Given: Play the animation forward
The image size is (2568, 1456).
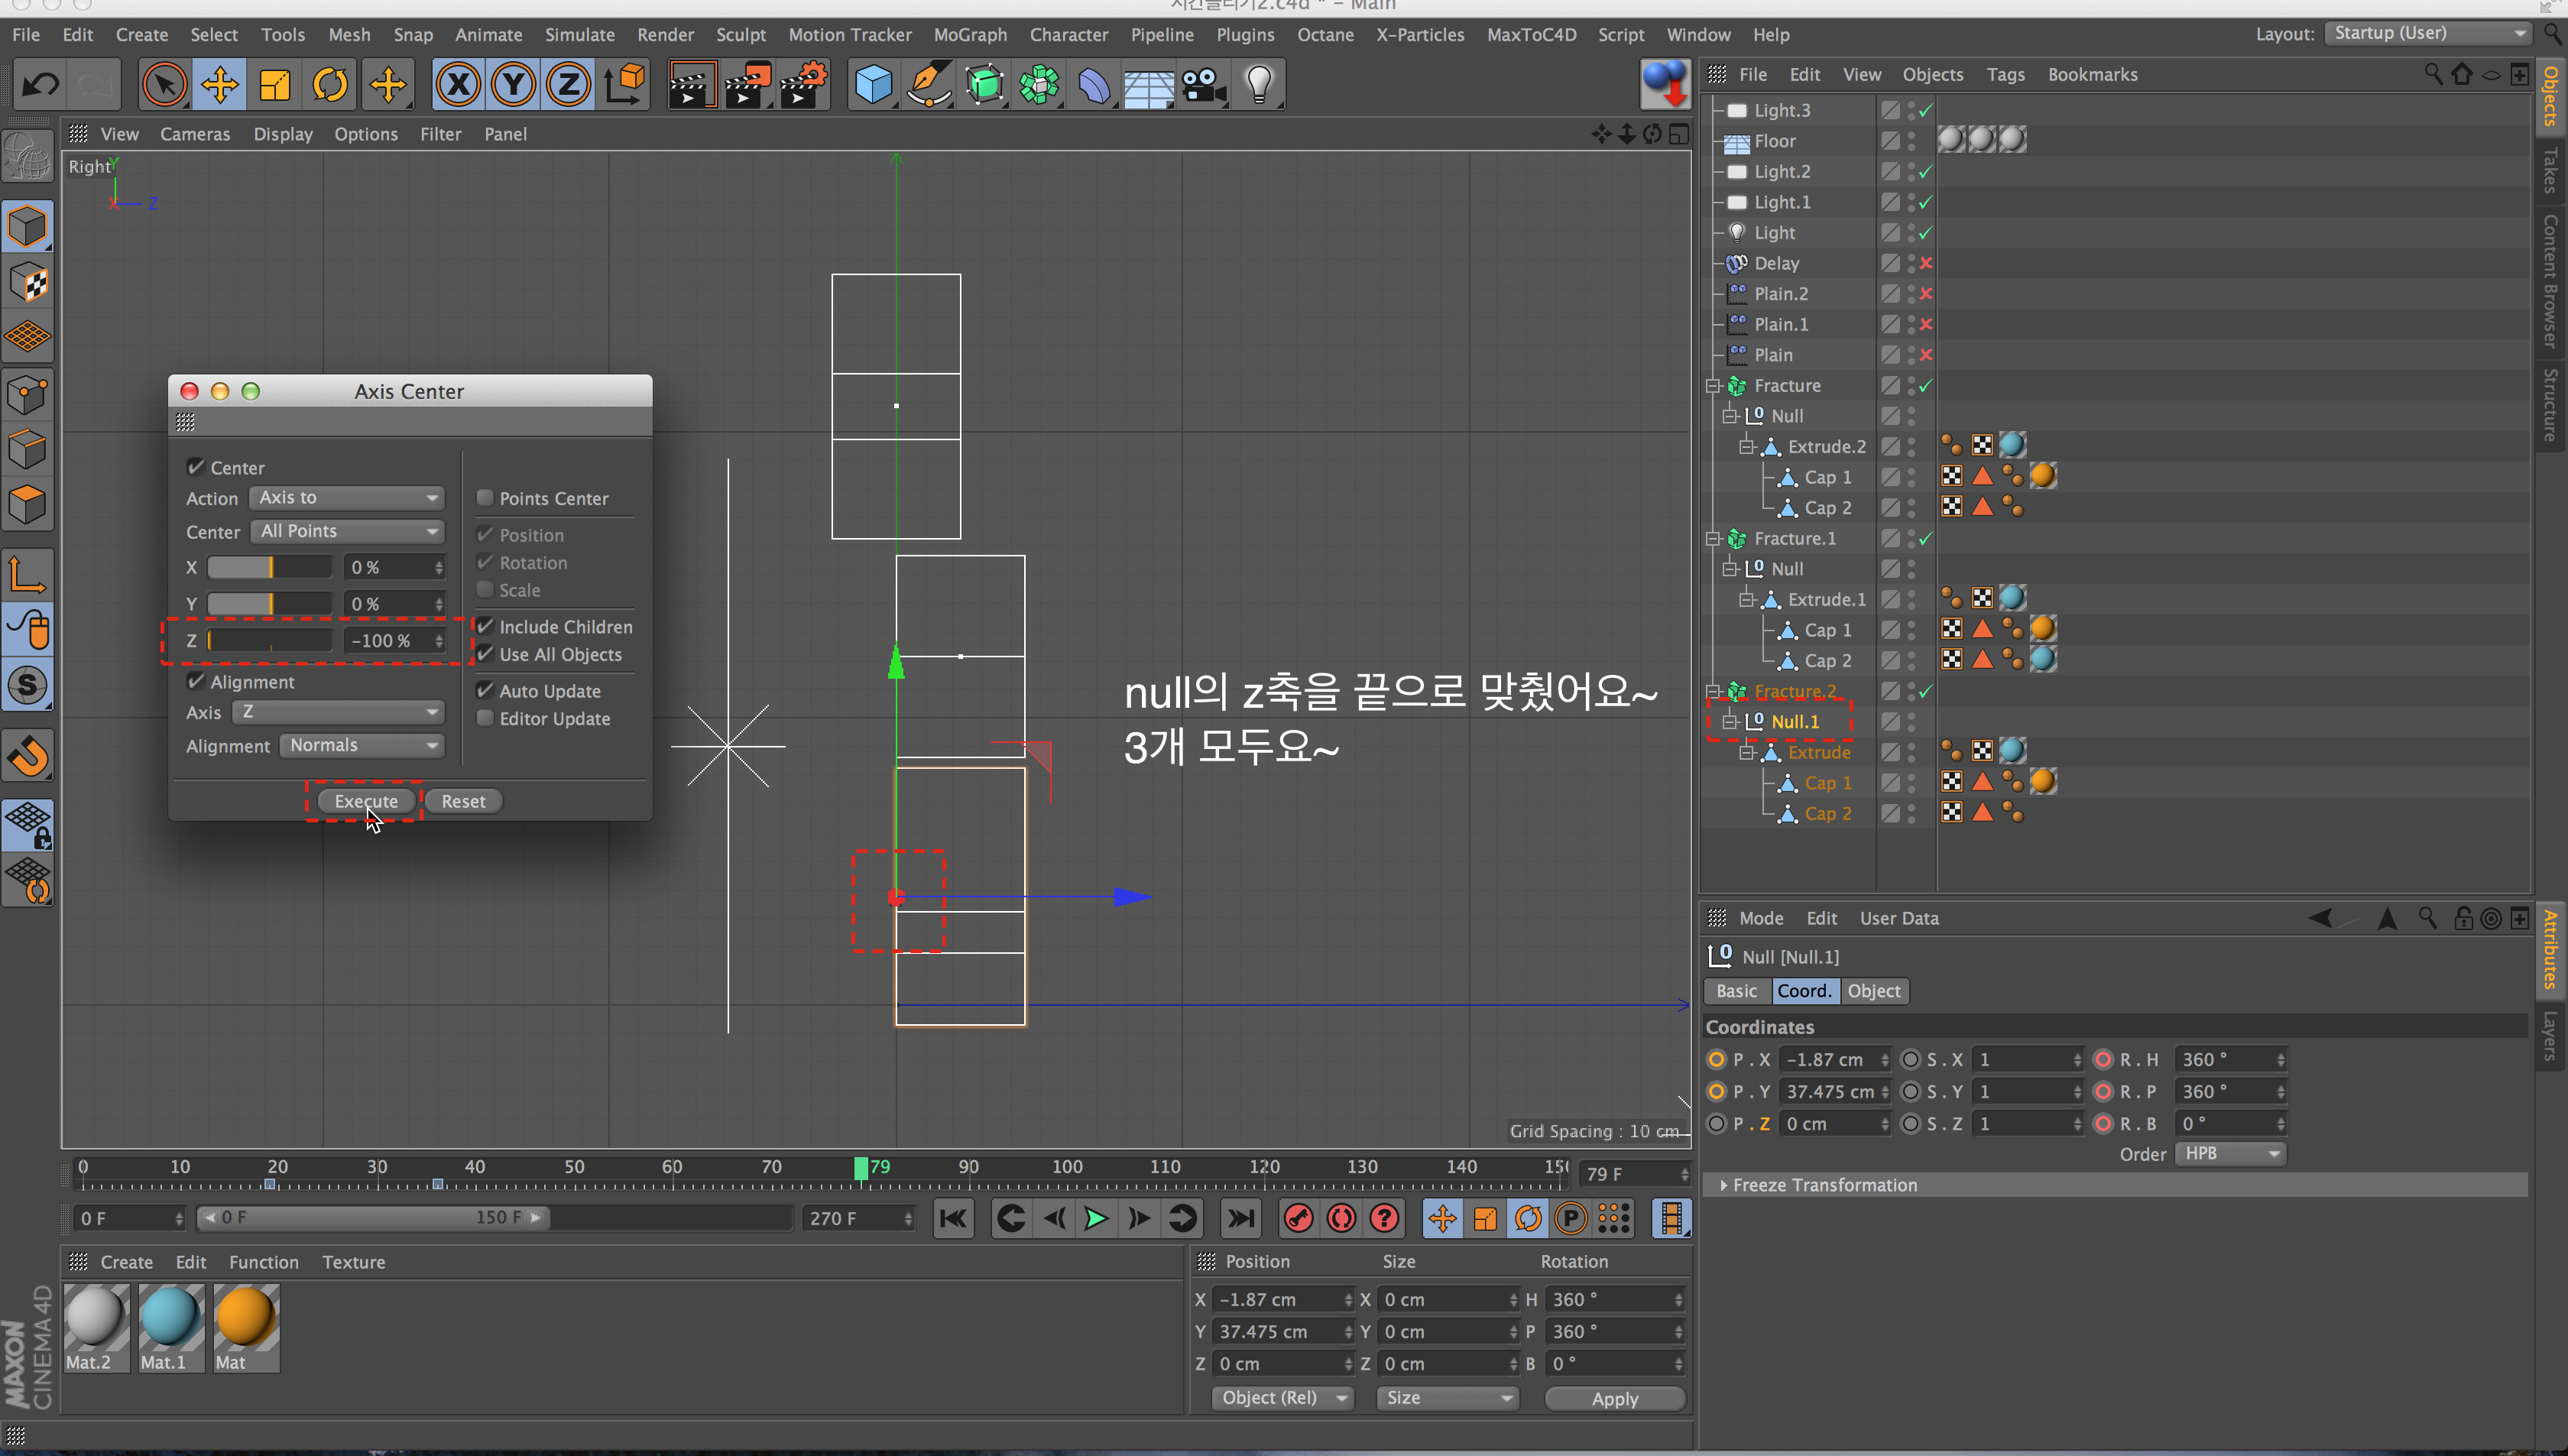Looking at the screenshot, I should point(1096,1218).
